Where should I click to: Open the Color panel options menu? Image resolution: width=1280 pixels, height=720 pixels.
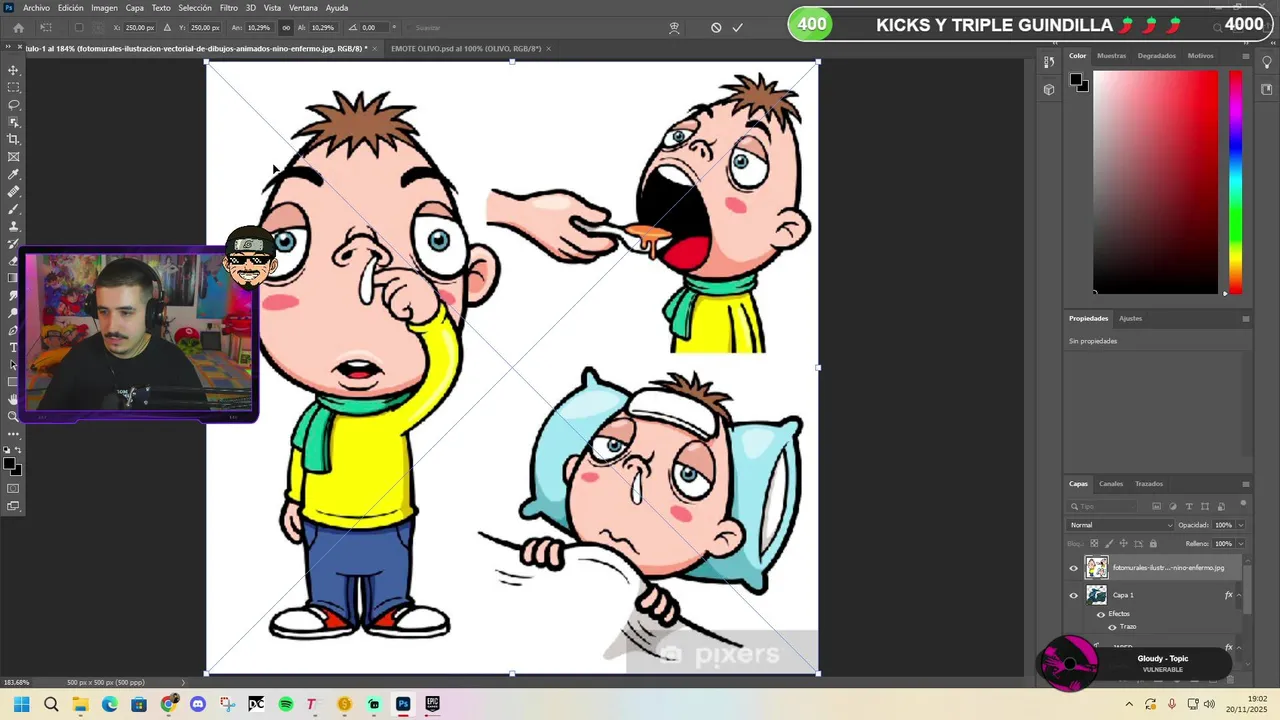tap(1246, 56)
